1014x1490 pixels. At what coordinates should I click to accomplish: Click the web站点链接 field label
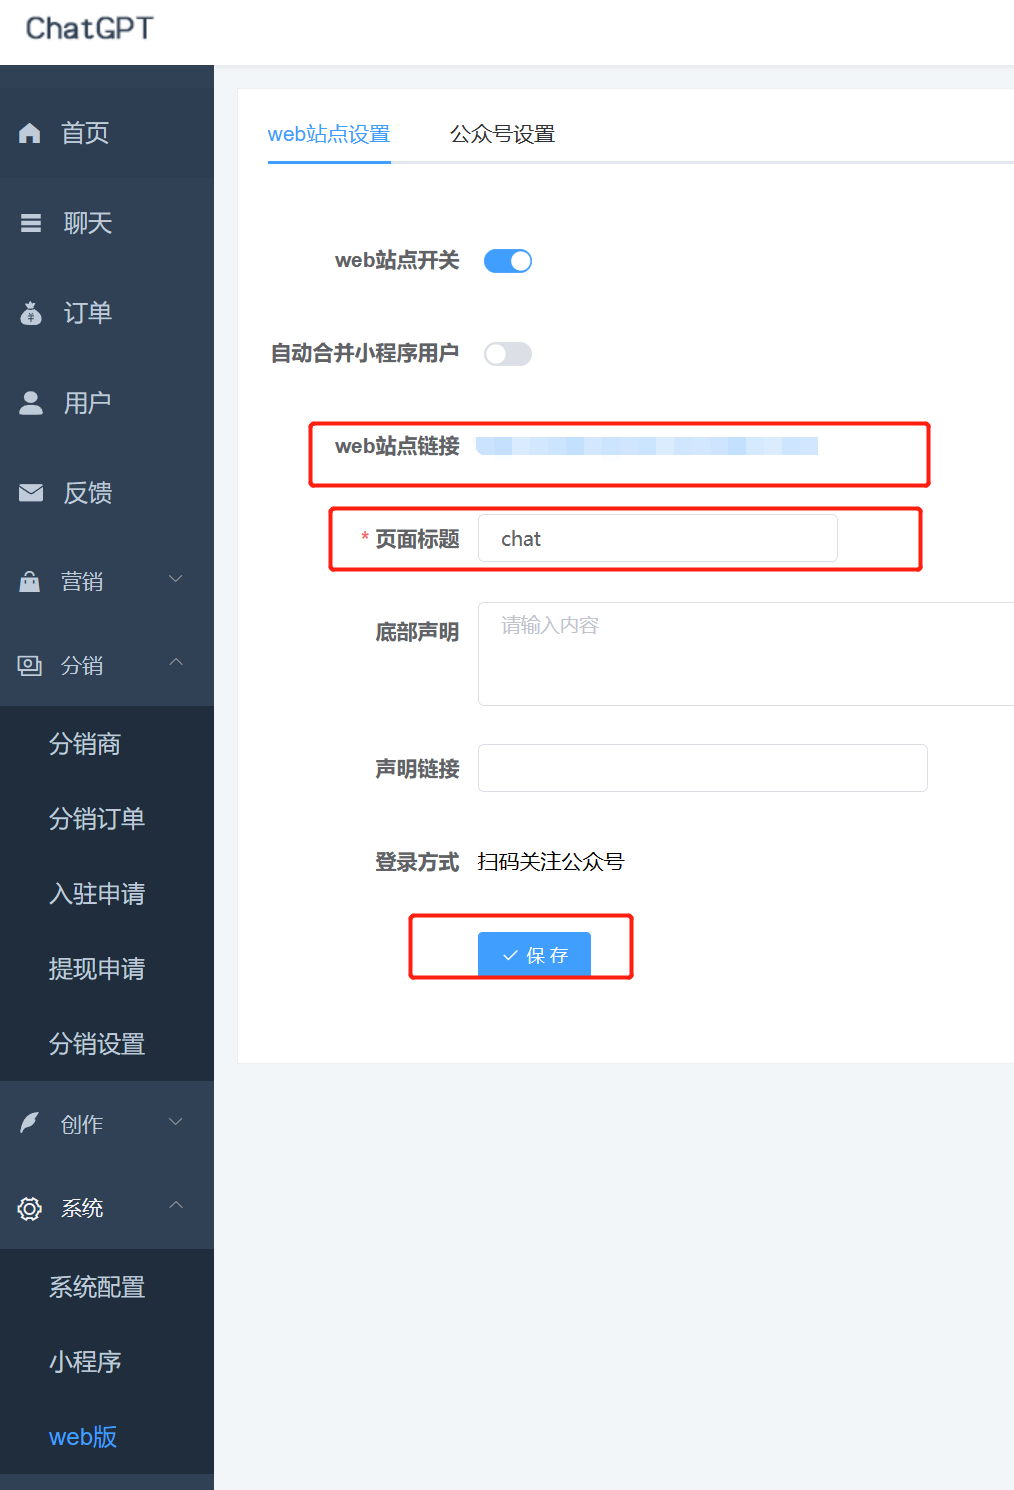(x=397, y=446)
